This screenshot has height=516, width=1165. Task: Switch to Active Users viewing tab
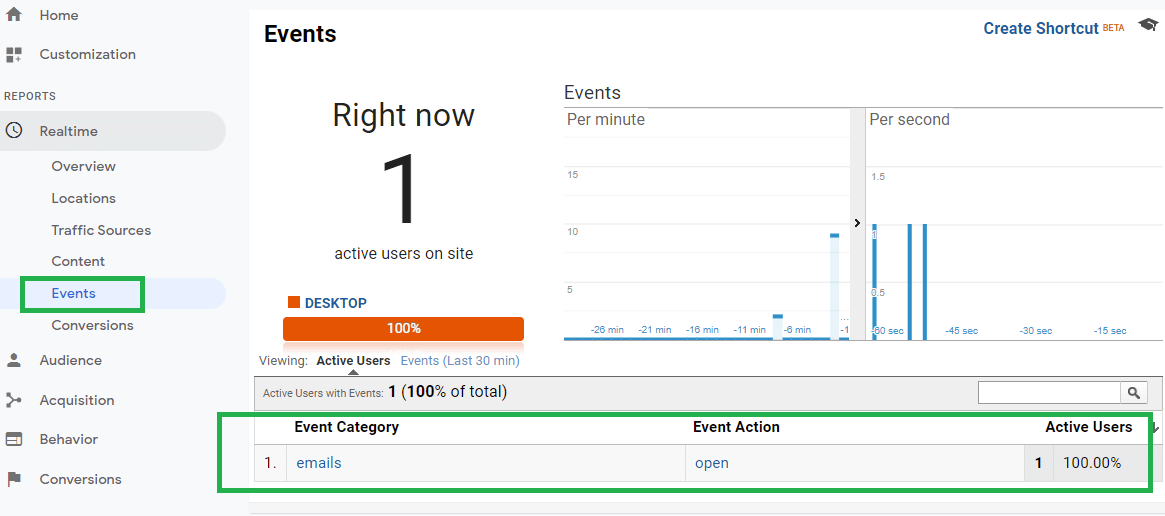tap(353, 361)
